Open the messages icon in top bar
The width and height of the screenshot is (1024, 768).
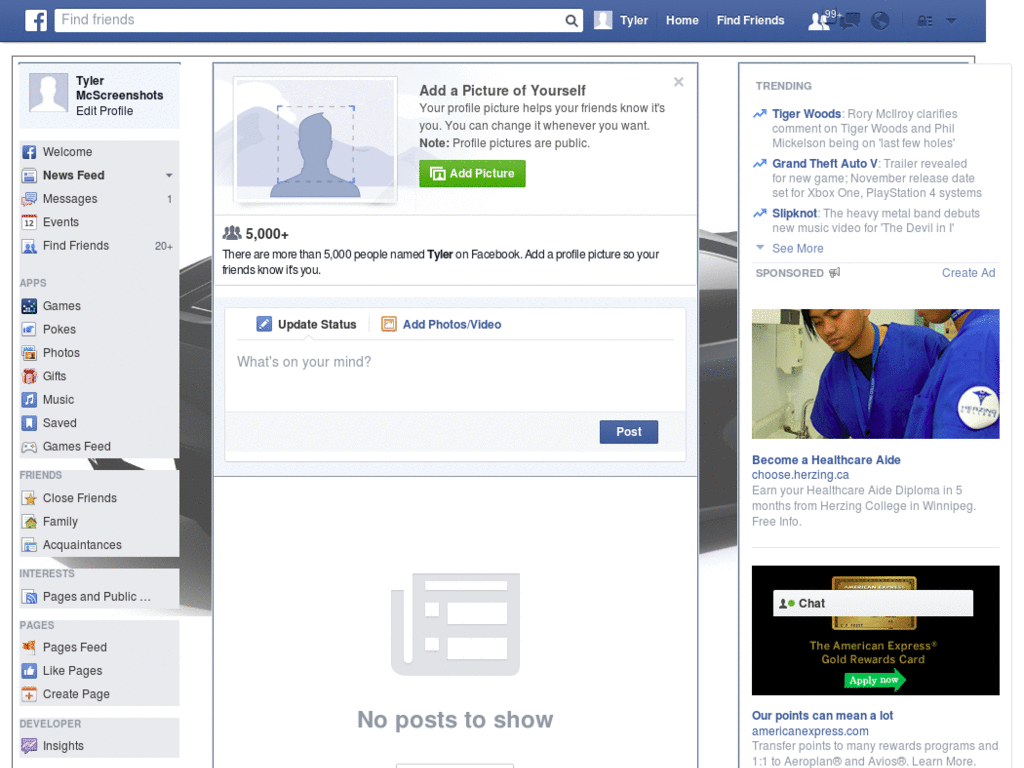(850, 21)
